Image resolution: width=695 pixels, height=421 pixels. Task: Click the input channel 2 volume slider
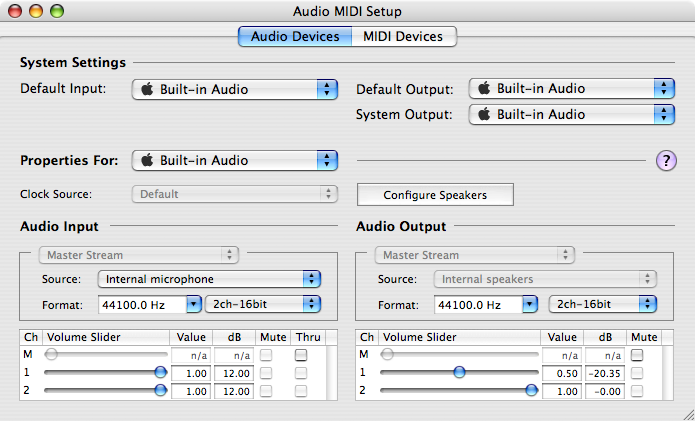pos(106,390)
